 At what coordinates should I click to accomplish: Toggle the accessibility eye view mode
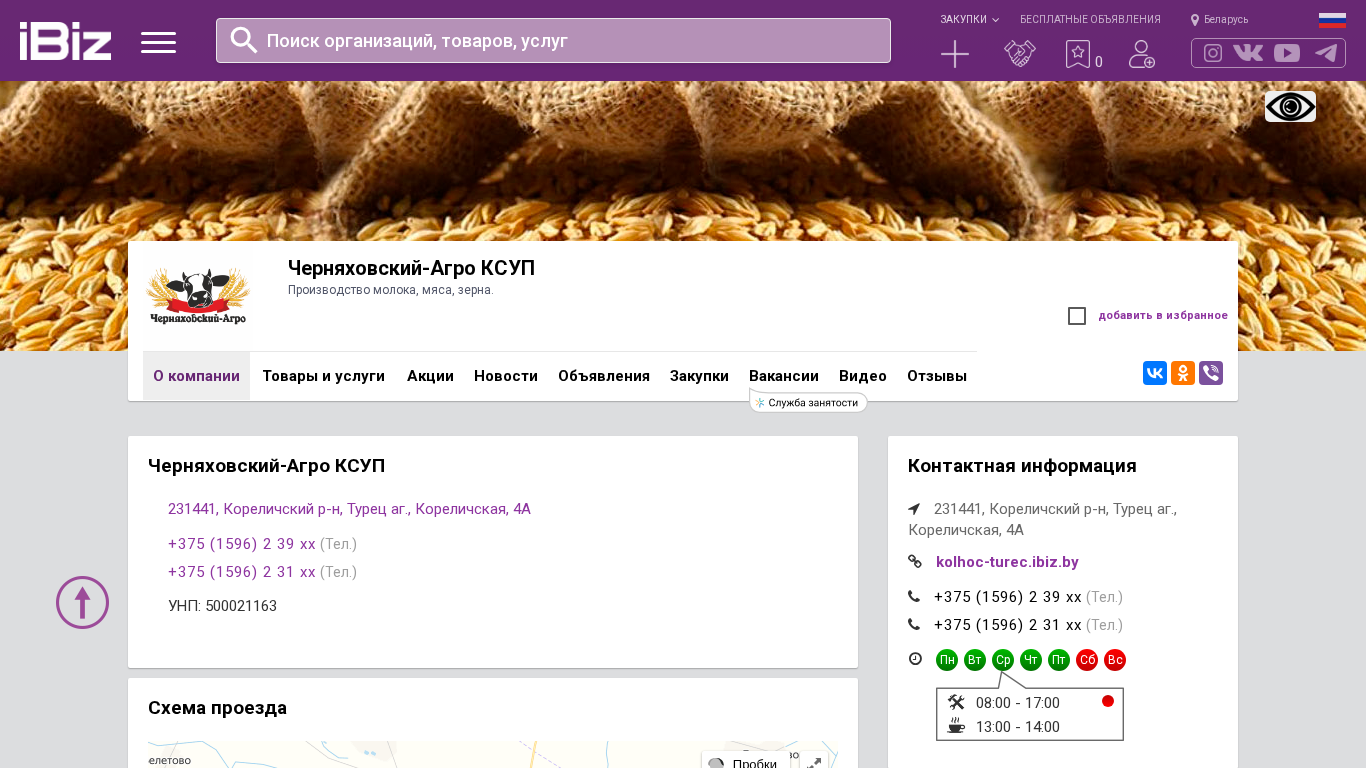click(1290, 107)
